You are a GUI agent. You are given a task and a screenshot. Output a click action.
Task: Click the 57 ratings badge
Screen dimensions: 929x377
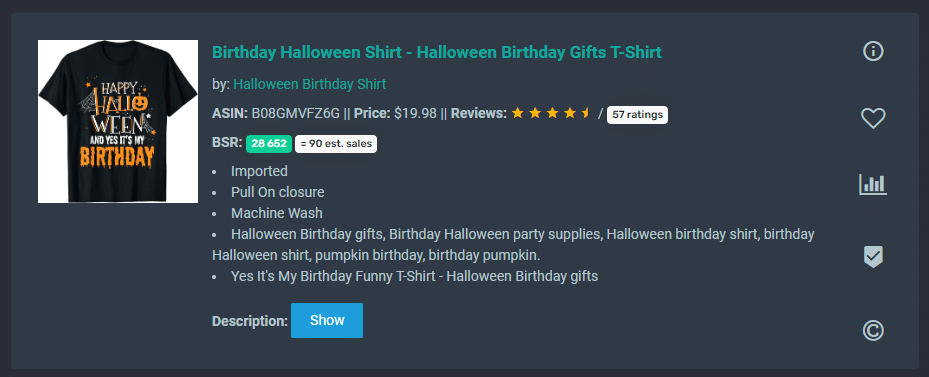(638, 114)
